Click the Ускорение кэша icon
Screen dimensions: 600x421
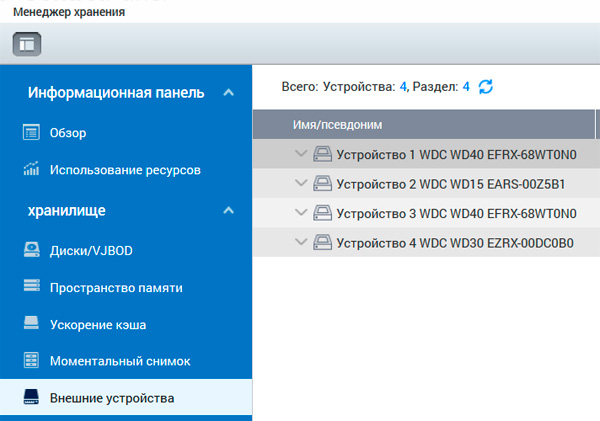click(31, 324)
